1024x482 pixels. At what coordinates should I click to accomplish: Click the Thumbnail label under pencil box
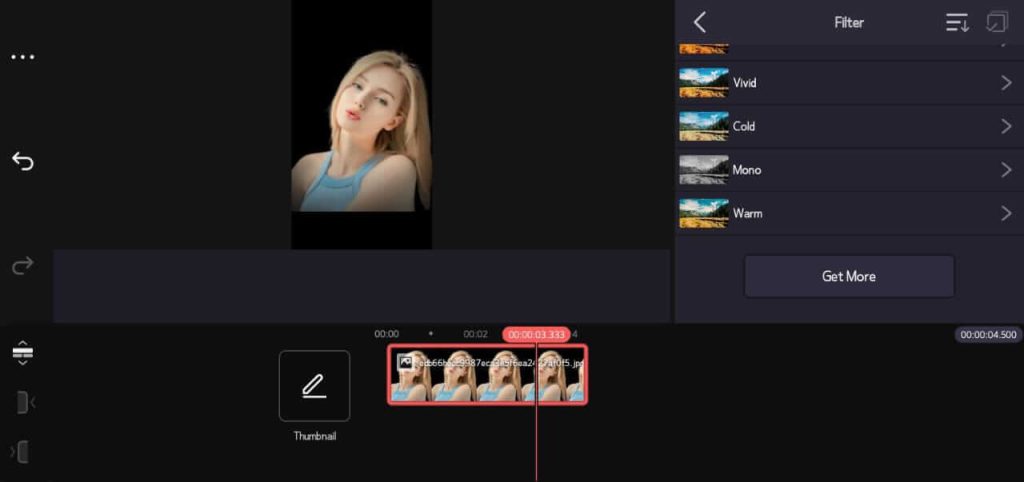[315, 436]
